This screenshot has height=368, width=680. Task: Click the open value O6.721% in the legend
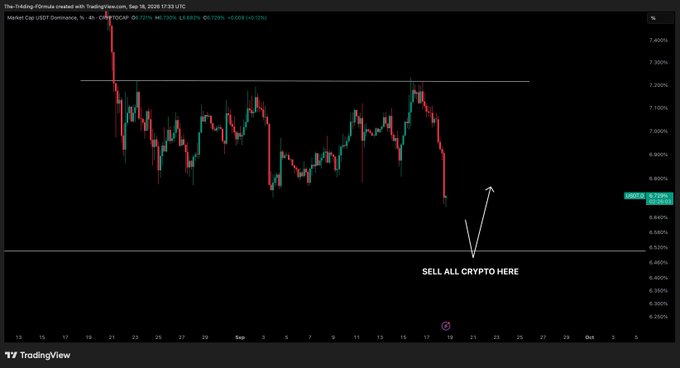(x=142, y=18)
